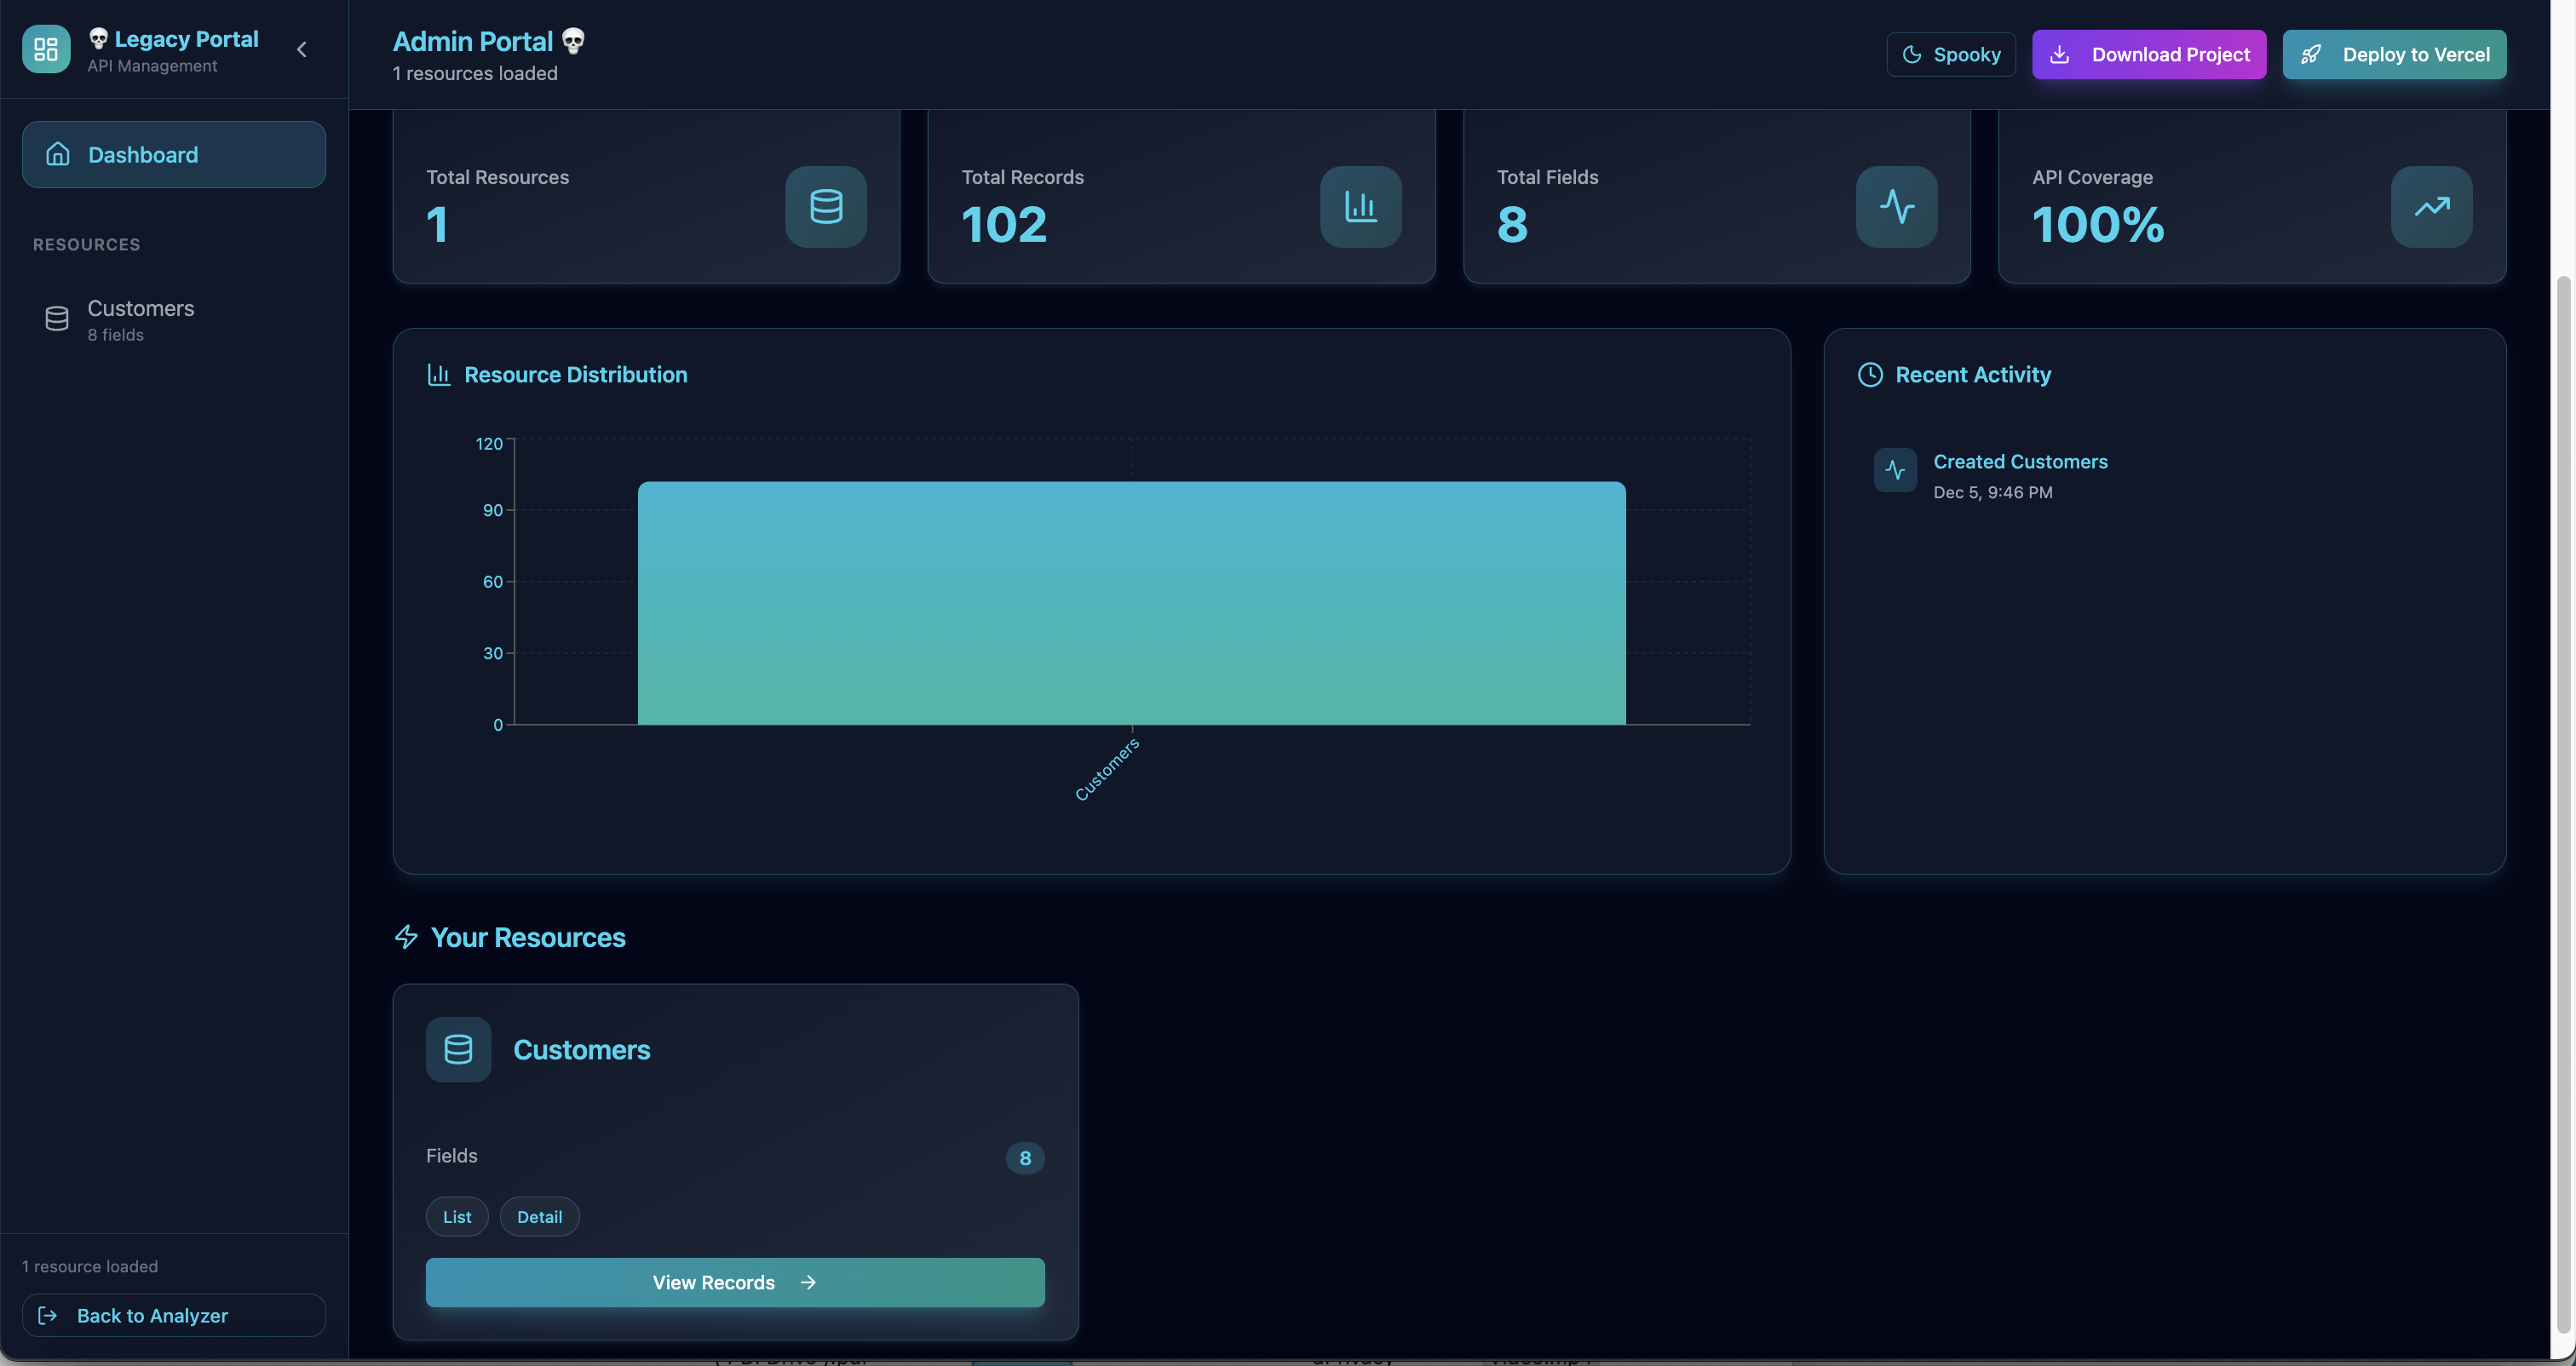
Task: Click the Recent Activity clock icon
Action: [x=1869, y=375]
